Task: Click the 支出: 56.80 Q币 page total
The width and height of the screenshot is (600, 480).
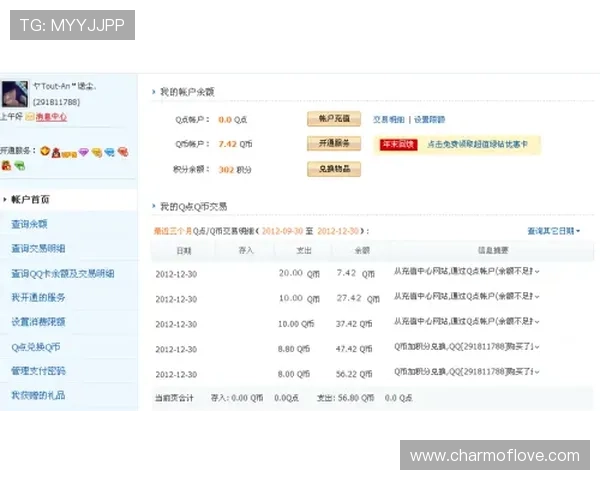Action: click(346, 398)
